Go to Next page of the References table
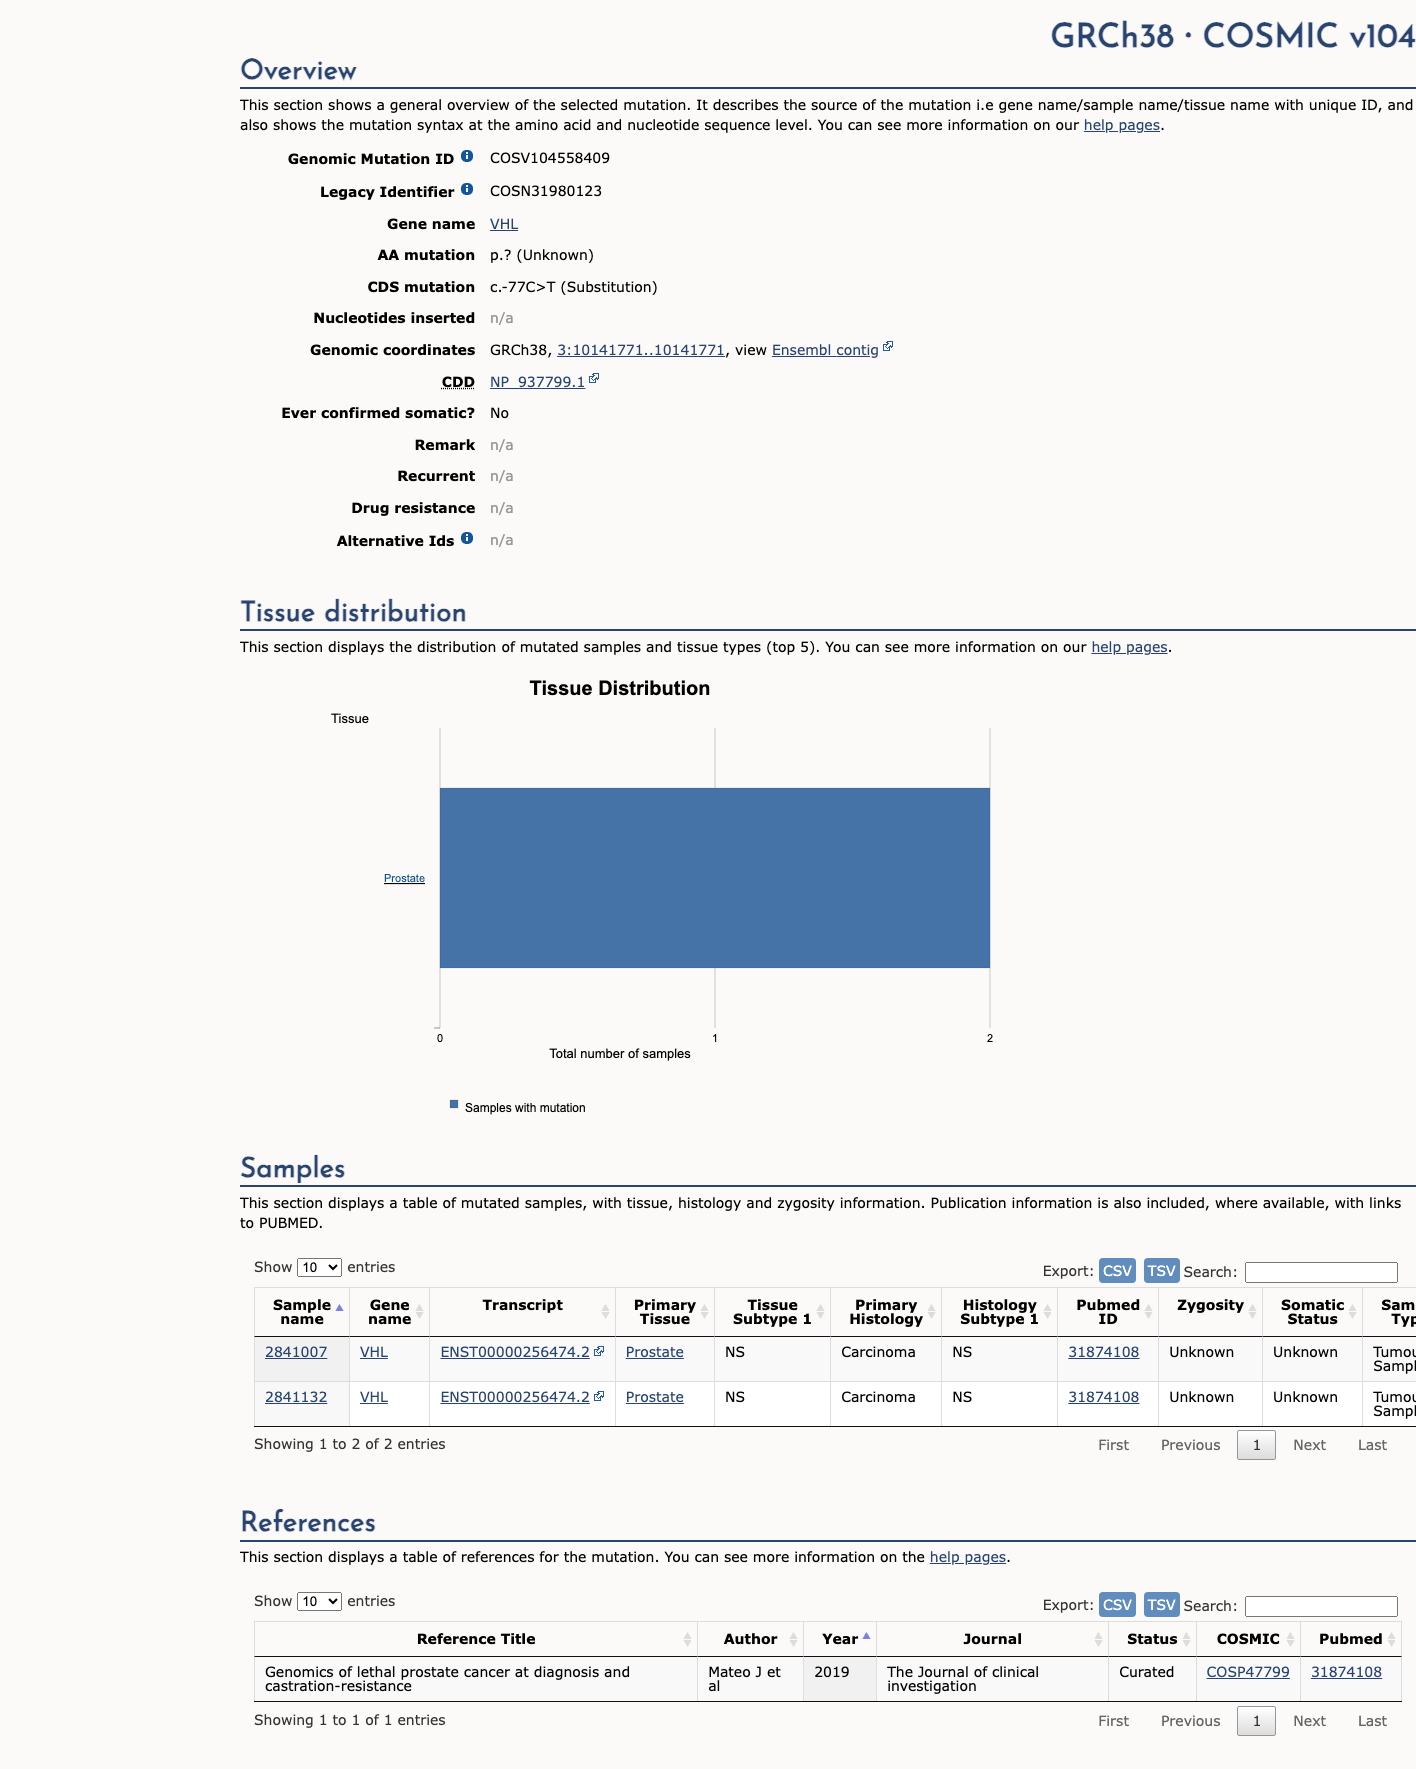Image resolution: width=1416 pixels, height=1769 pixels. pyautogui.click(x=1309, y=1721)
